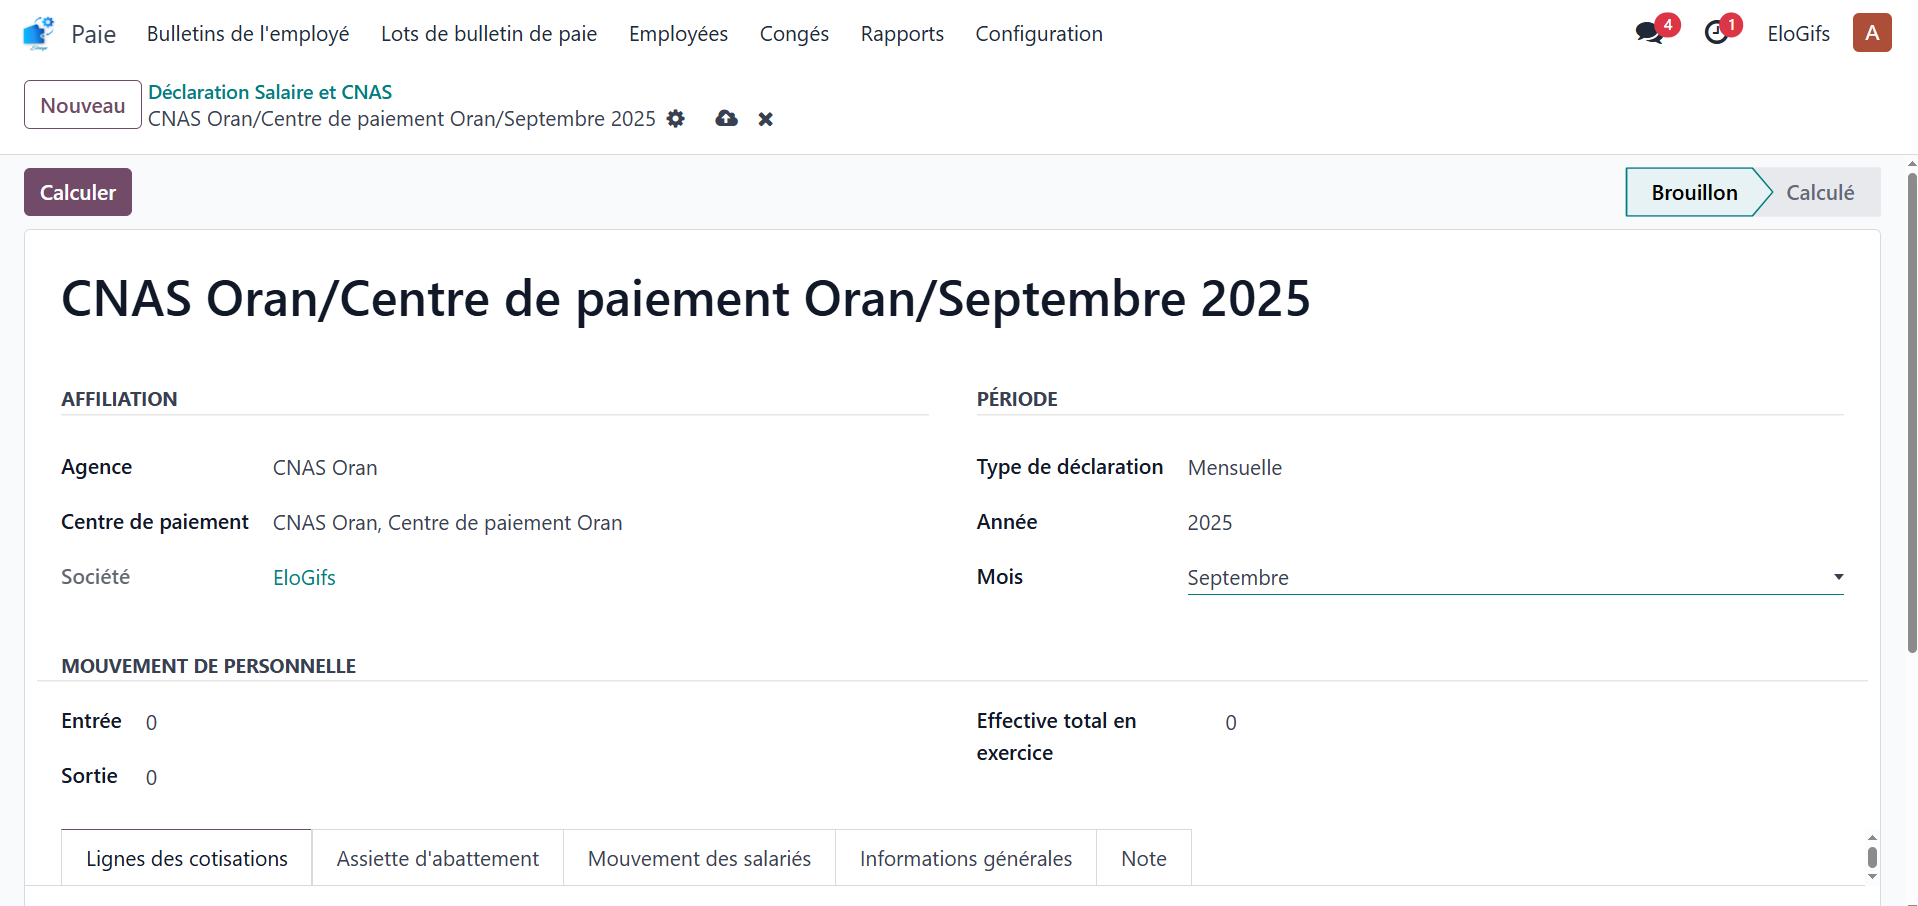Click the Année field value 2025
Image resolution: width=1918 pixels, height=906 pixels.
[1210, 522]
